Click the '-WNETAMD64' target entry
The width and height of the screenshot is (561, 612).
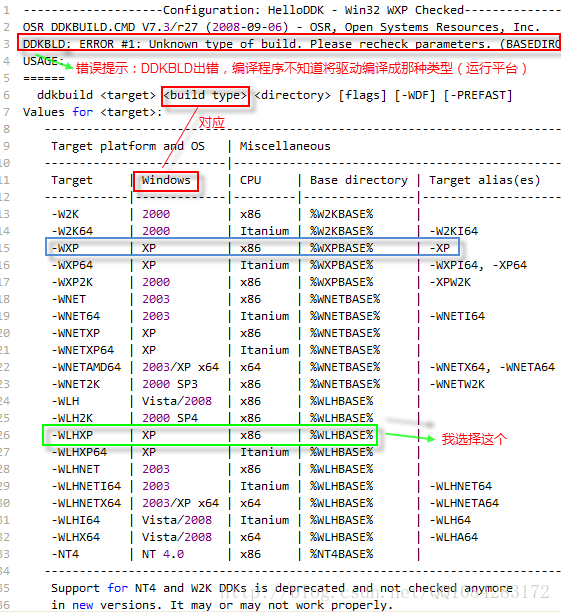86,367
